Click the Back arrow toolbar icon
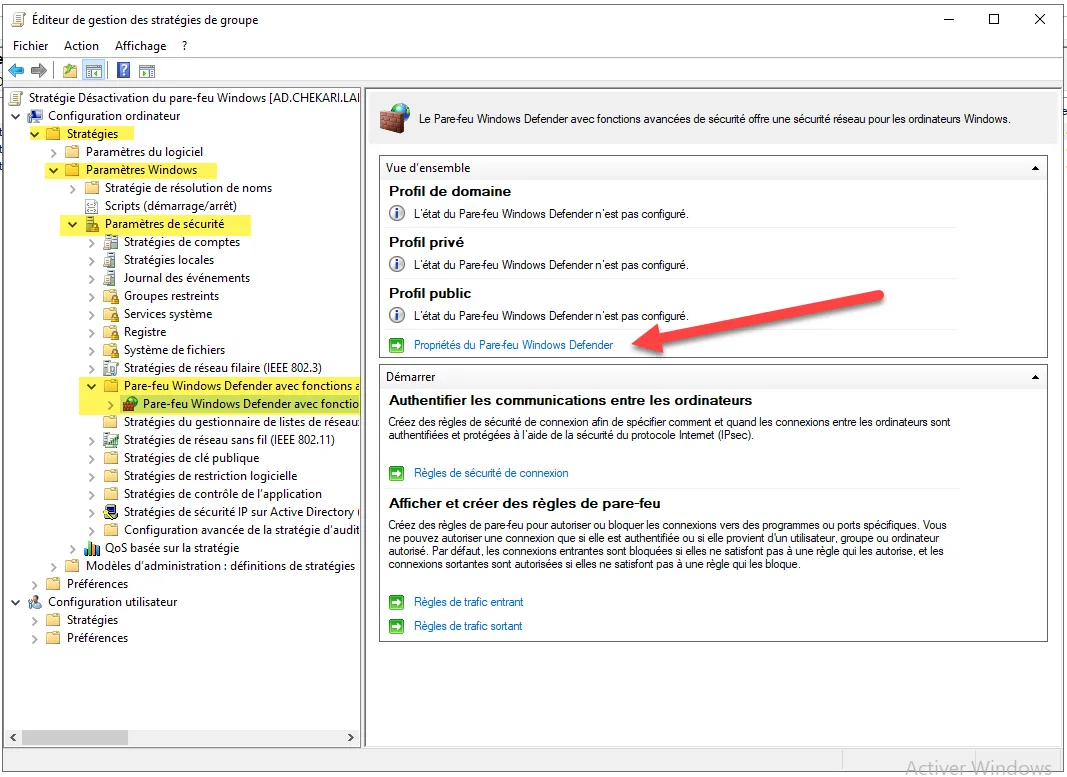Screen dimensions: 1067x777 [16, 70]
